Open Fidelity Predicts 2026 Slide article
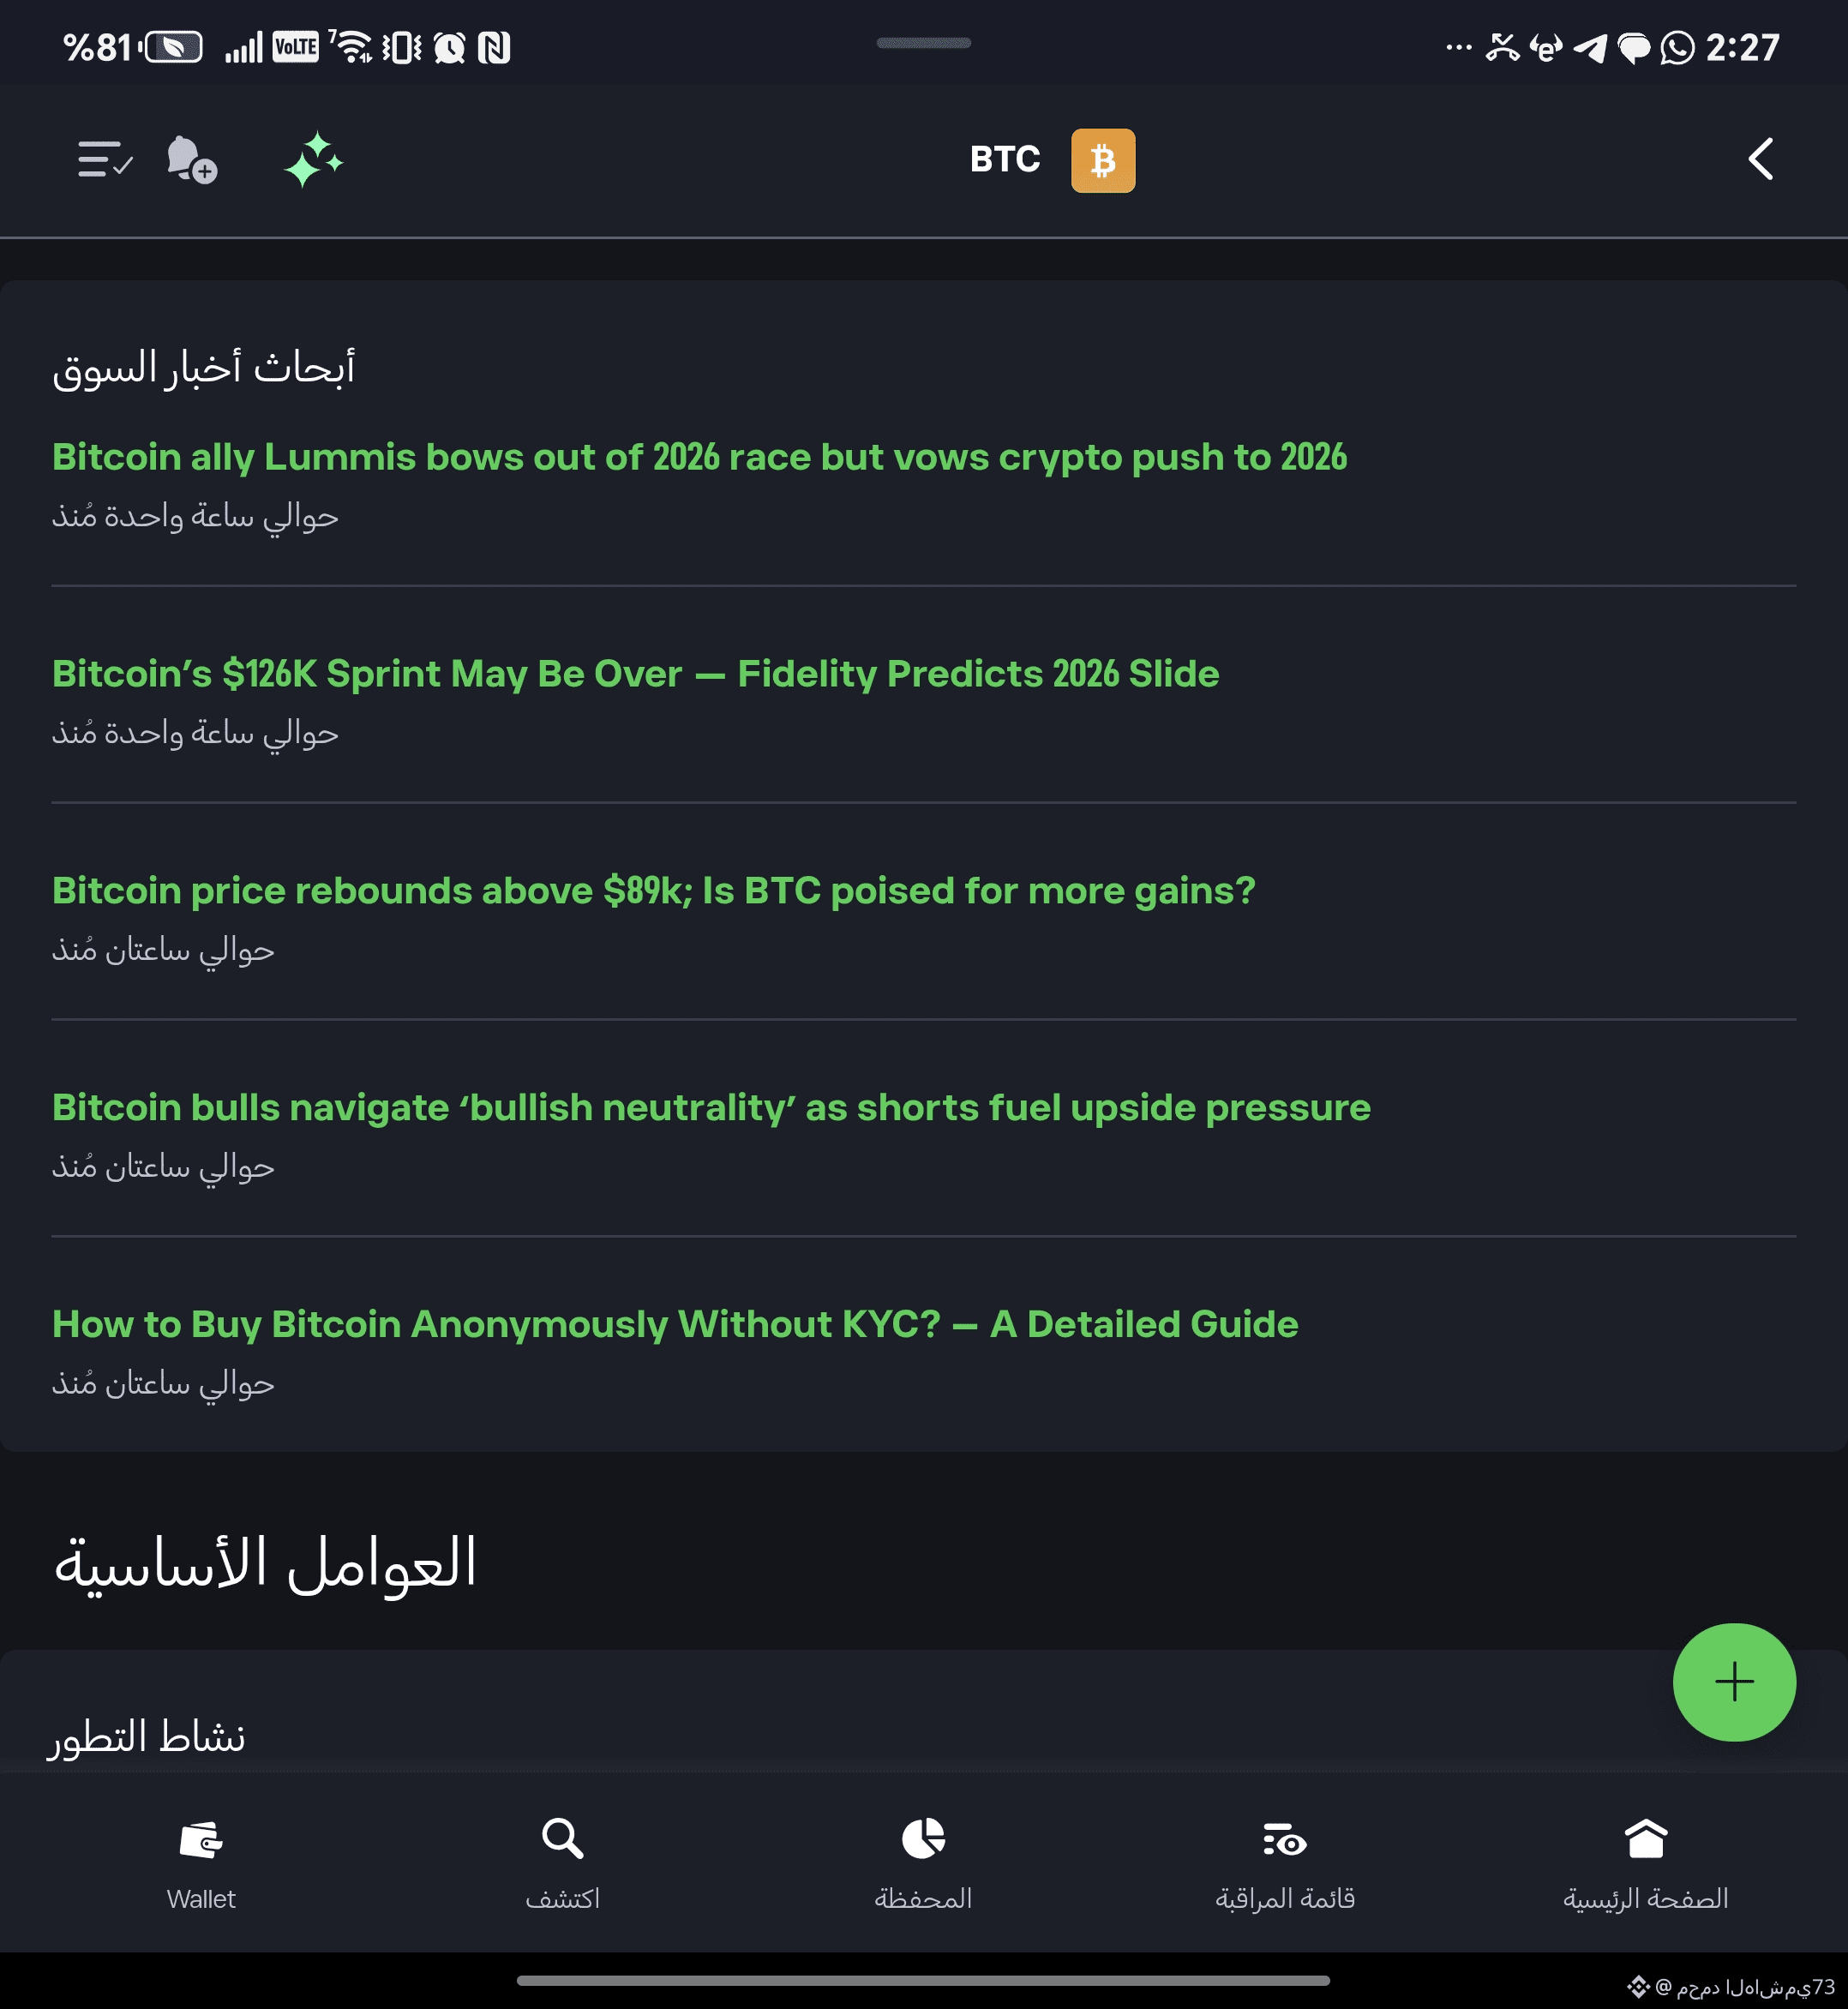This screenshot has width=1848, height=2009. tap(636, 674)
